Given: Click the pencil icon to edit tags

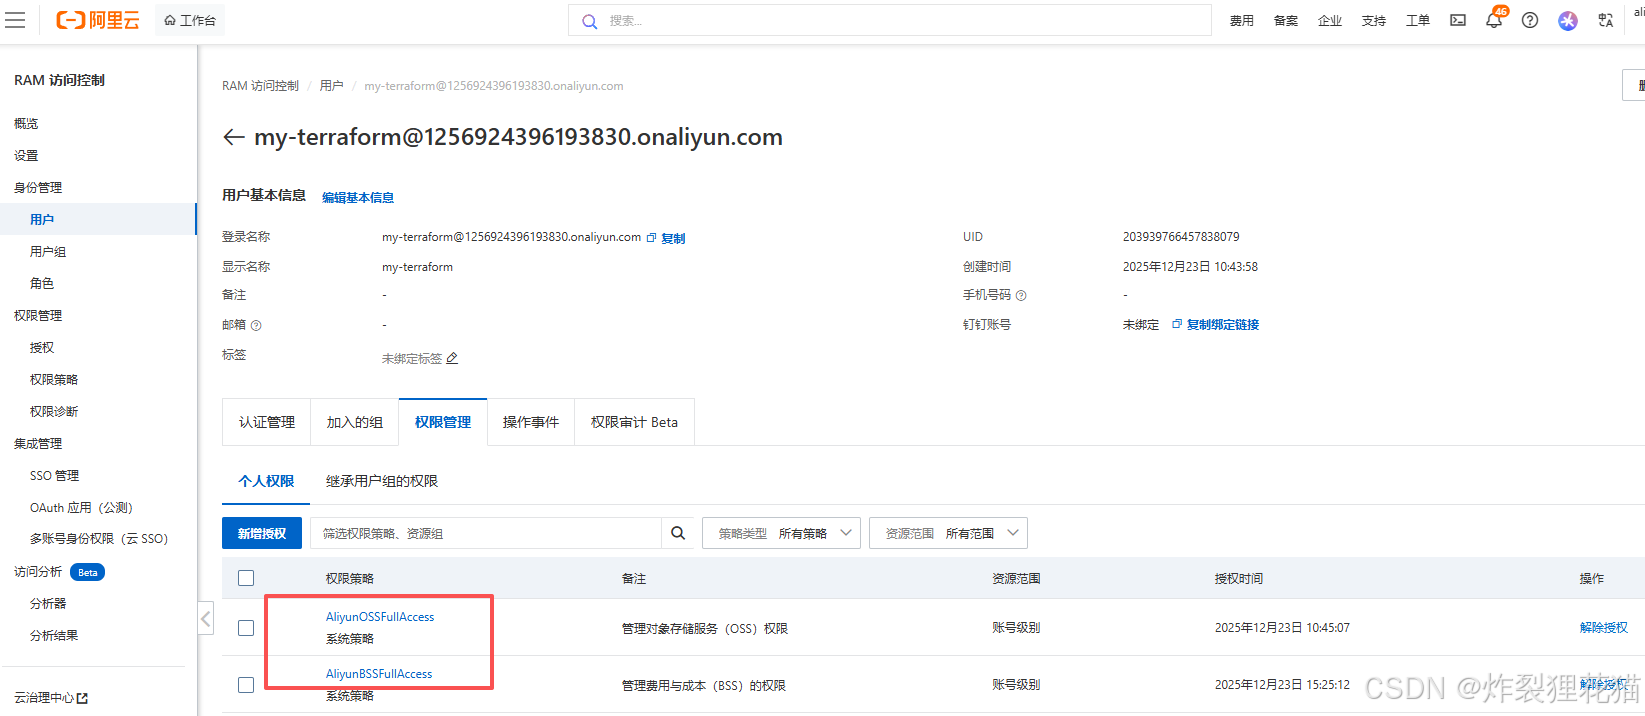Looking at the screenshot, I should (x=452, y=358).
